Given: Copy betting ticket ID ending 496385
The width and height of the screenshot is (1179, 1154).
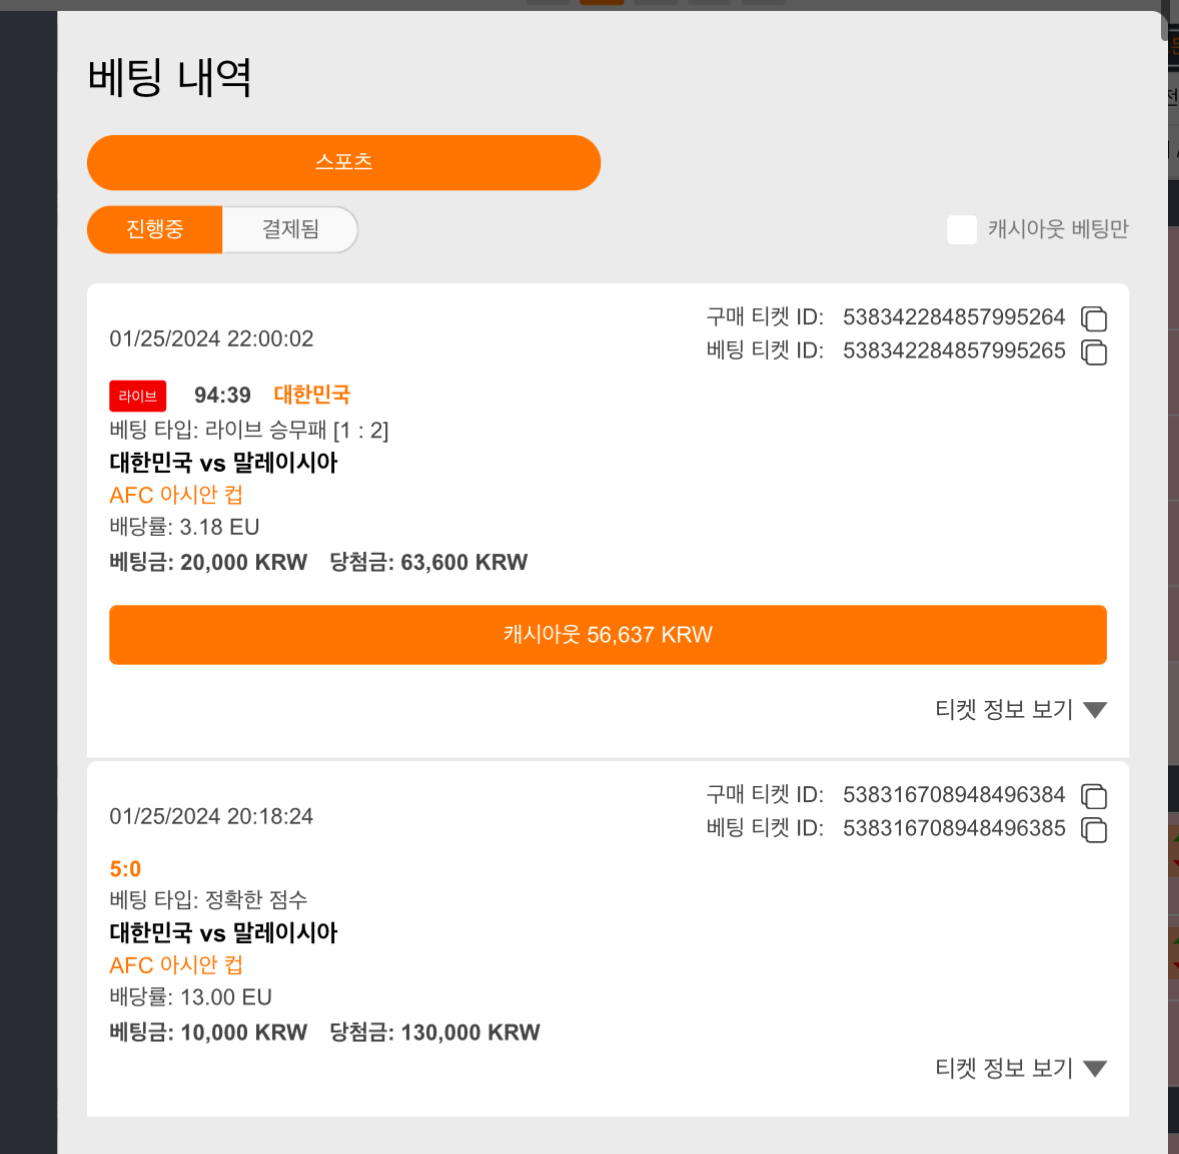Looking at the screenshot, I should [x=1093, y=829].
